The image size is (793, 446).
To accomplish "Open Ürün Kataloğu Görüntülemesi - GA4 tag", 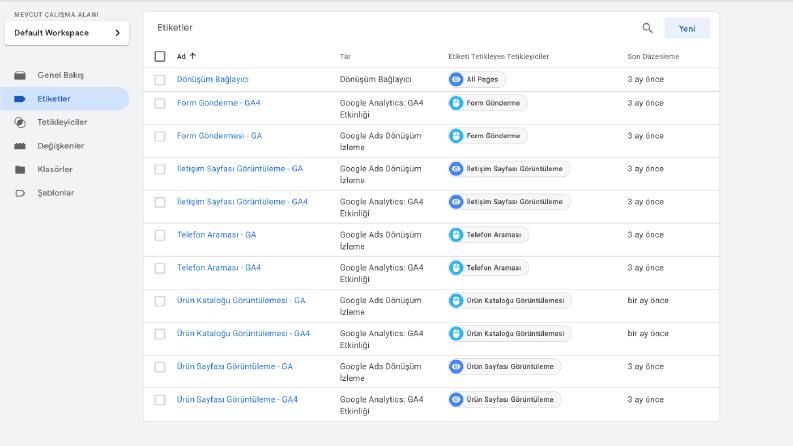I will (243, 334).
